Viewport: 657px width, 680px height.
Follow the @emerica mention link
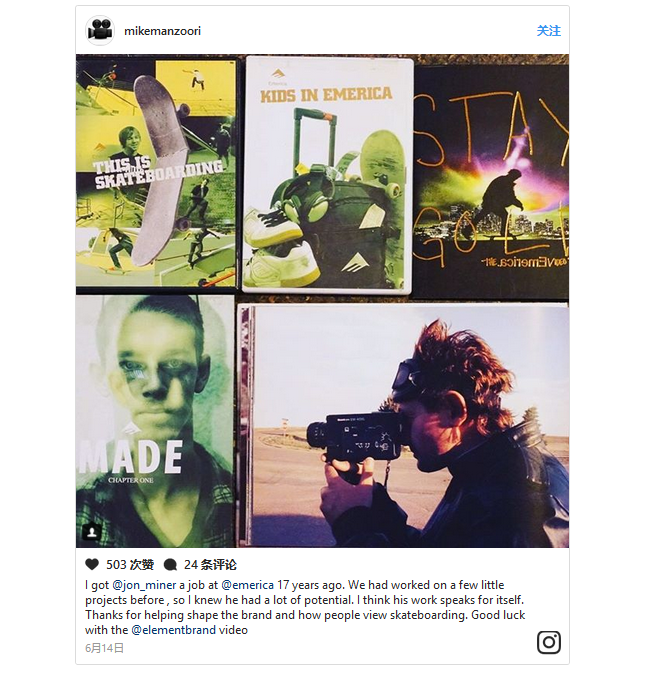point(247,585)
